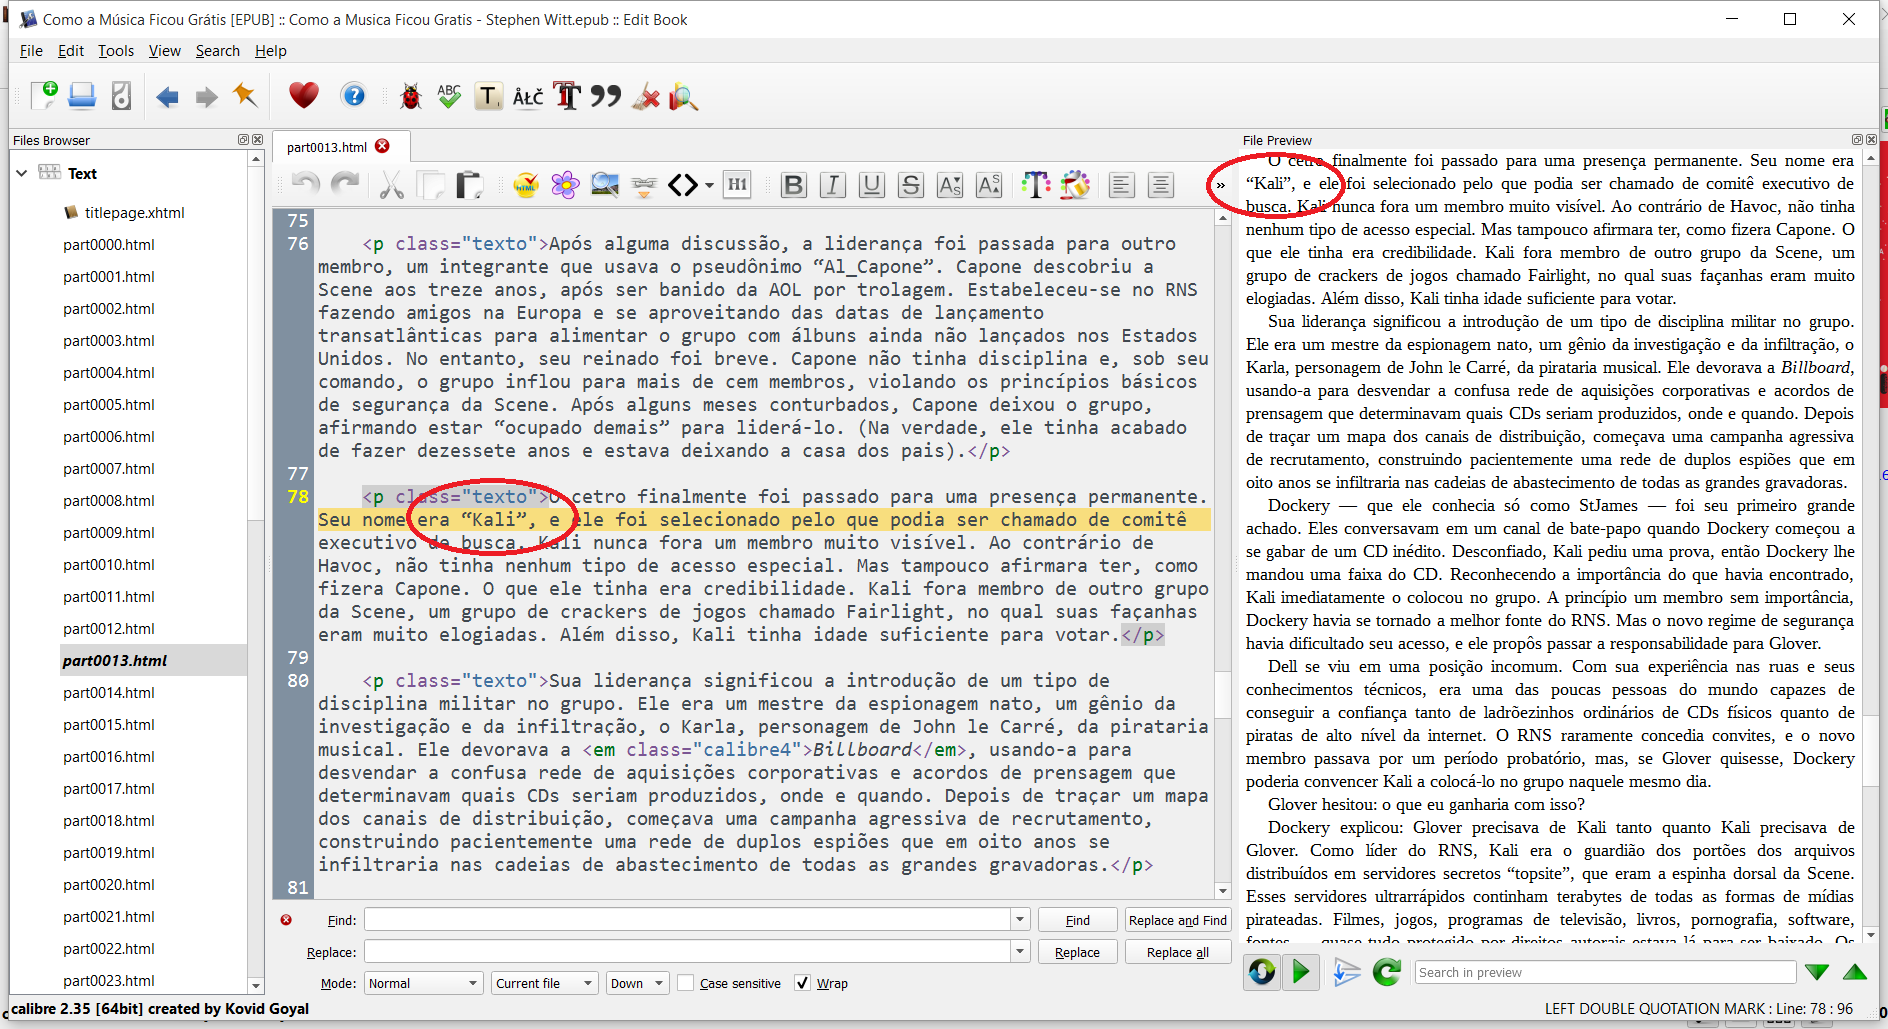The height and width of the screenshot is (1029, 1888).
Task: Expand the Replace field history dropdown
Action: click(1020, 952)
